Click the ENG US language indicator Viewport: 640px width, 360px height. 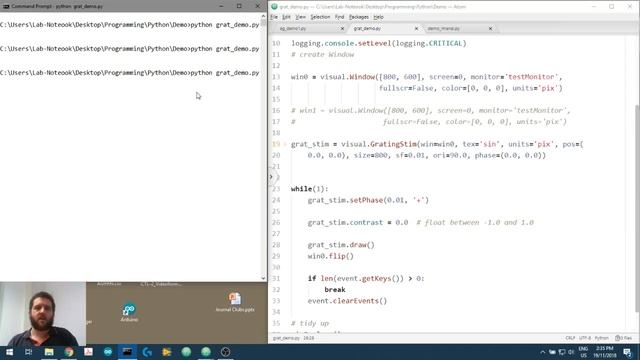click(583, 352)
